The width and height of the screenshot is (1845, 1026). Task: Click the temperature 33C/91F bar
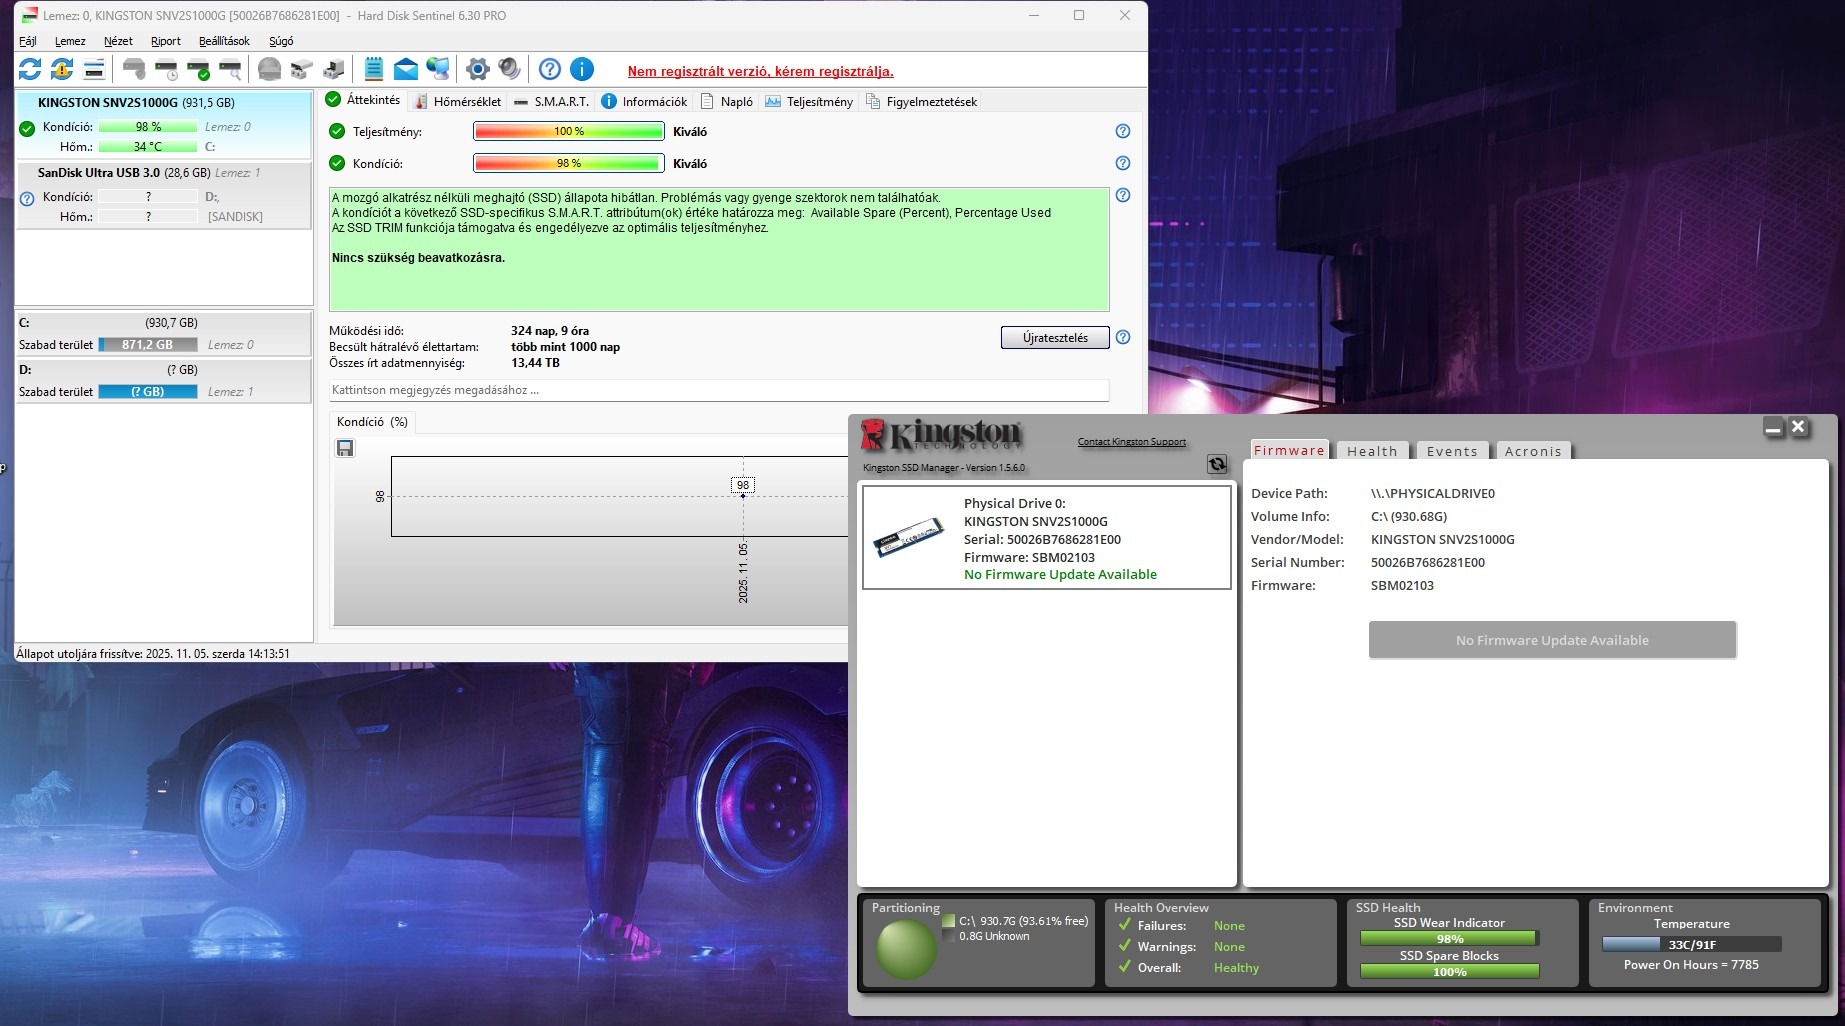pyautogui.click(x=1691, y=944)
